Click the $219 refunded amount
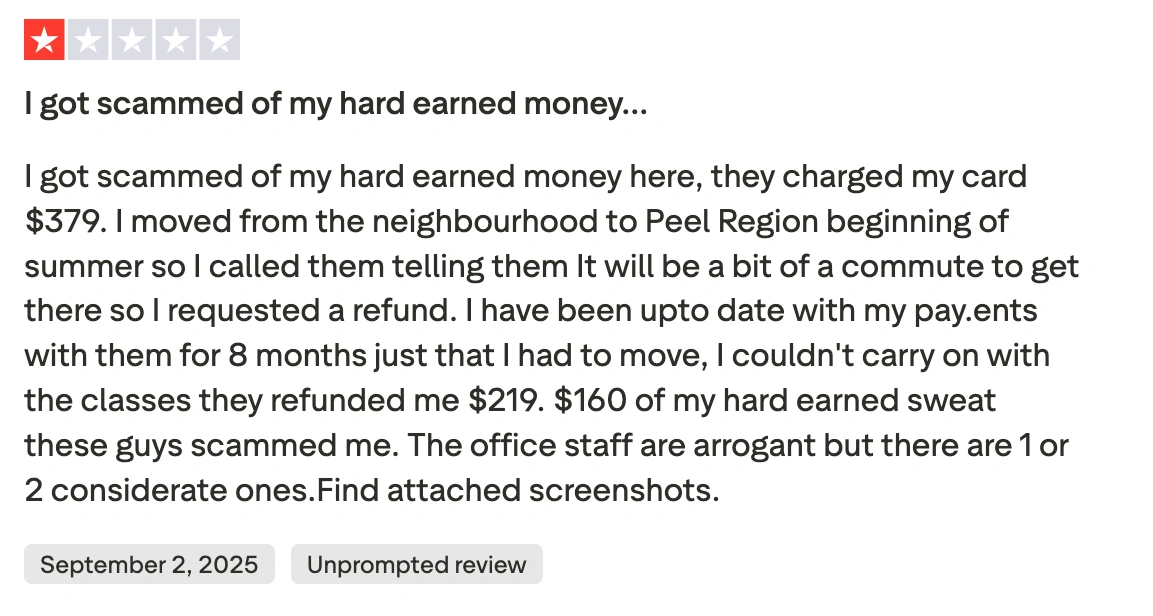The image size is (1153, 616). (505, 400)
